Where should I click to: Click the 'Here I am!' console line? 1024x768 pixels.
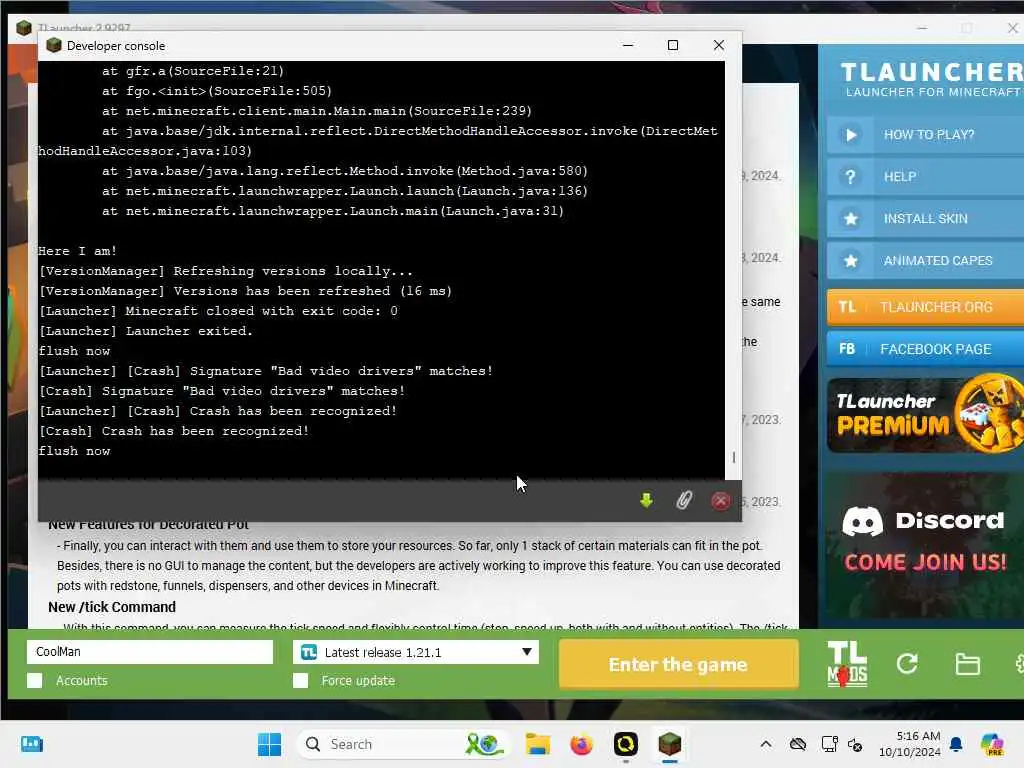point(77,251)
